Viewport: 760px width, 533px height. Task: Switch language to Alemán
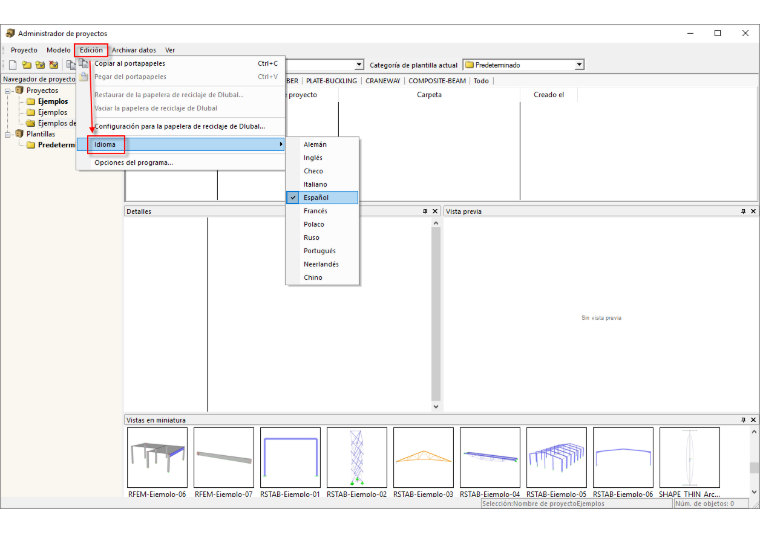[x=322, y=144]
